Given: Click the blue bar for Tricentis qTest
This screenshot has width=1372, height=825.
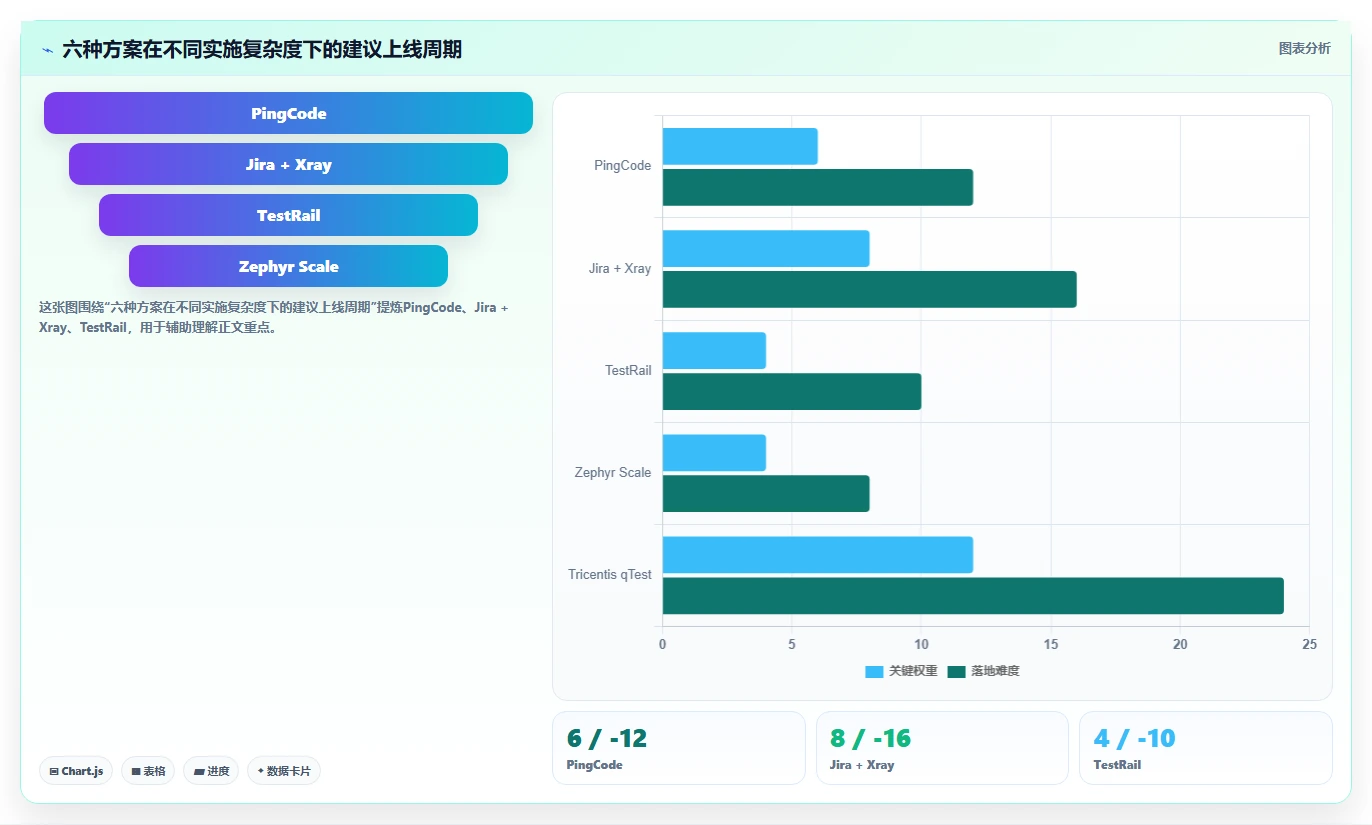Looking at the screenshot, I should coord(818,554).
